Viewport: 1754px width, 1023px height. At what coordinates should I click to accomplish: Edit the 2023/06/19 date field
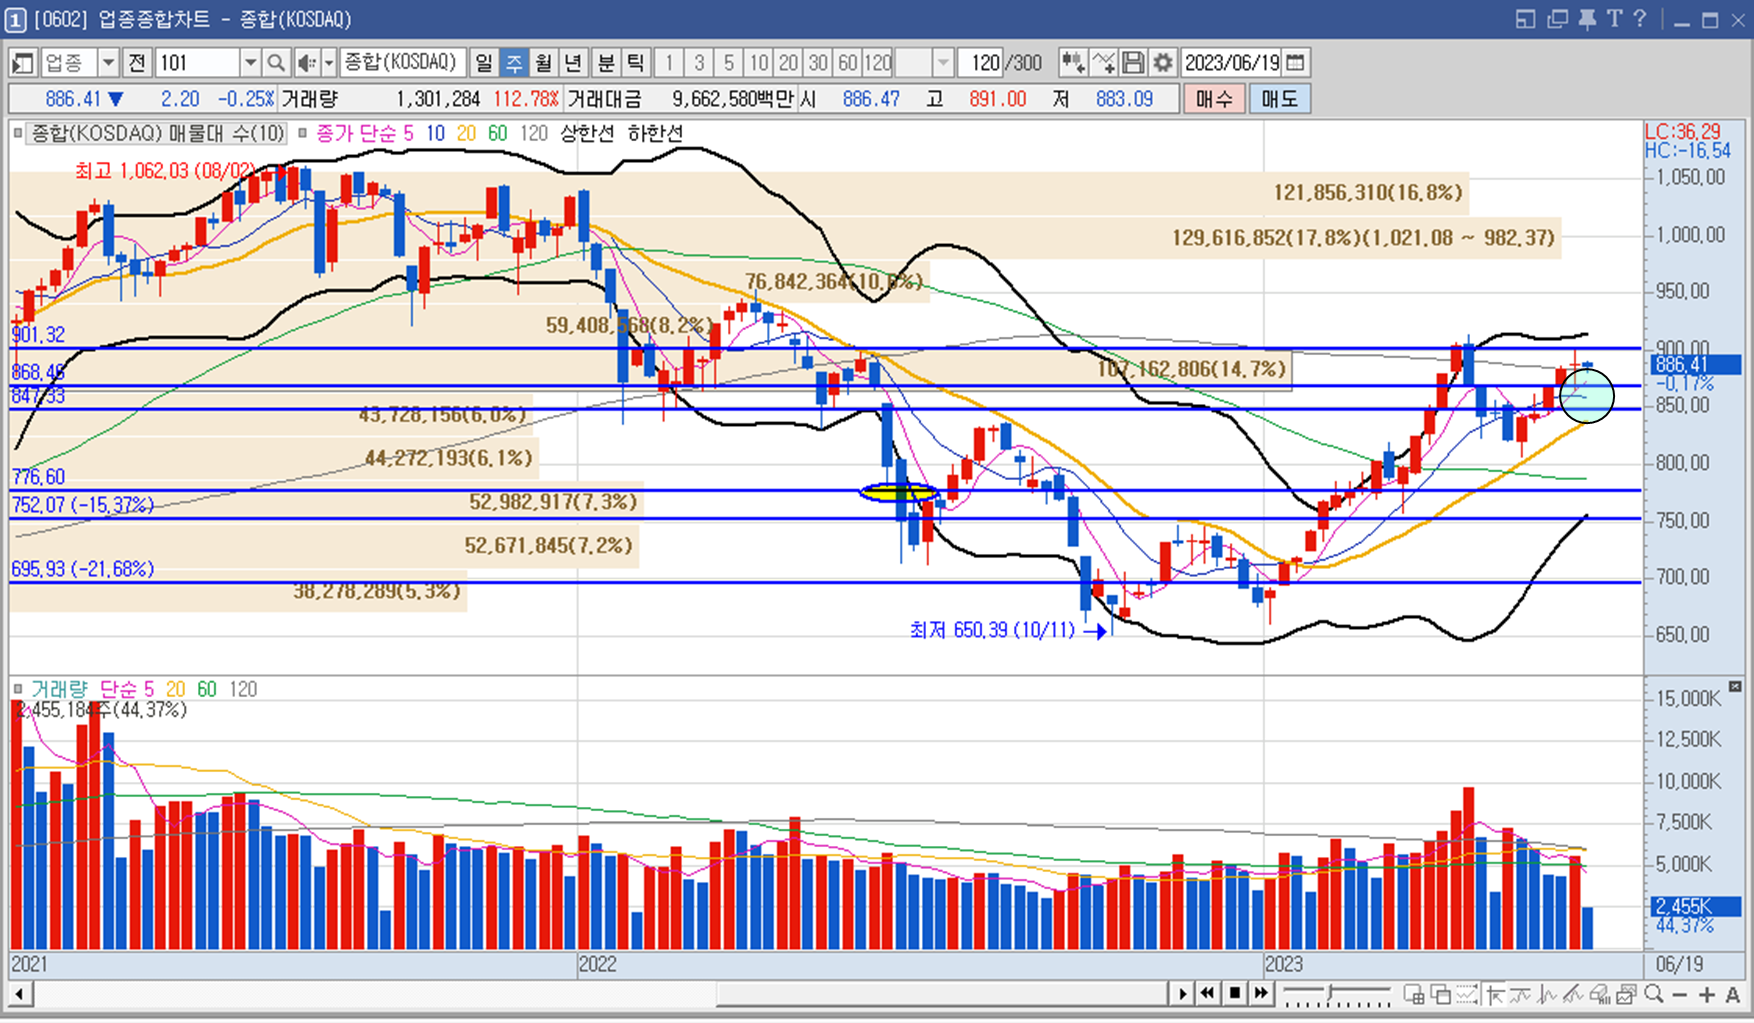tap(1231, 63)
